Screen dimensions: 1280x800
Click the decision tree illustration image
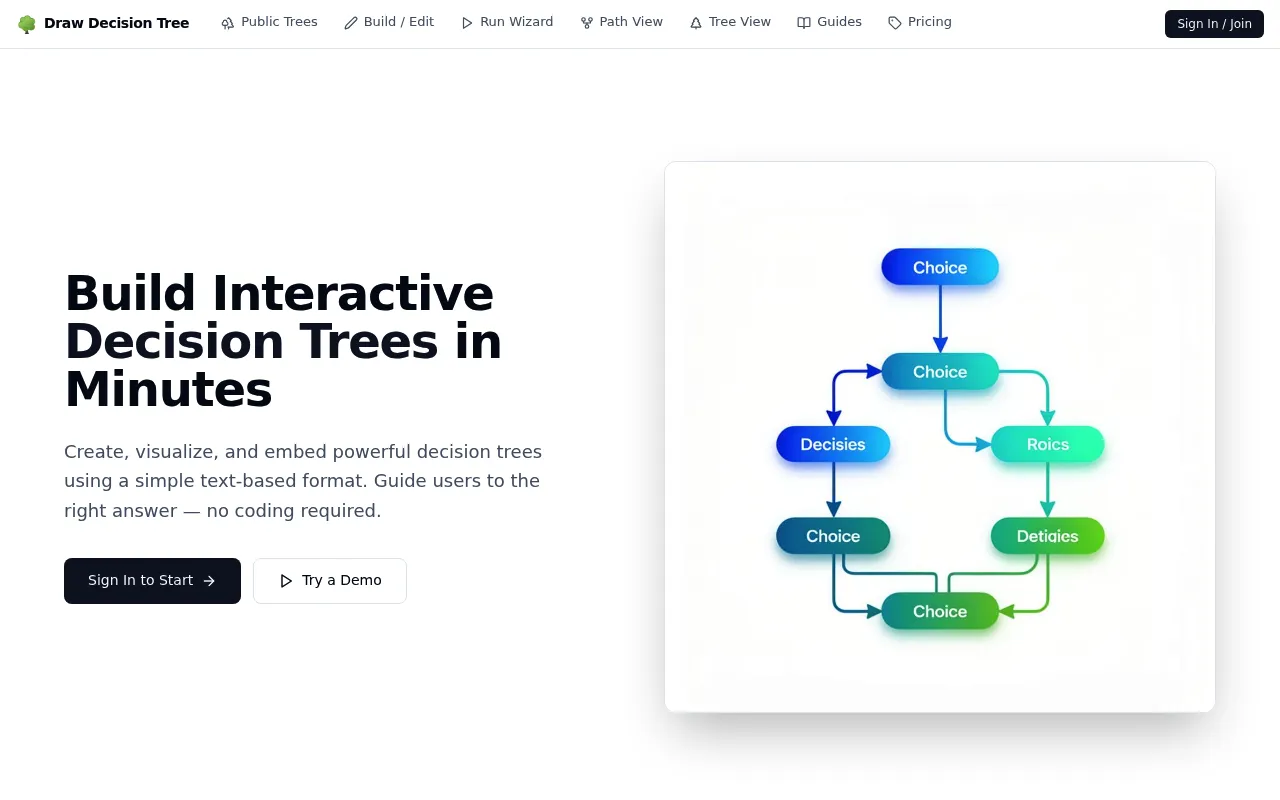[940, 437]
